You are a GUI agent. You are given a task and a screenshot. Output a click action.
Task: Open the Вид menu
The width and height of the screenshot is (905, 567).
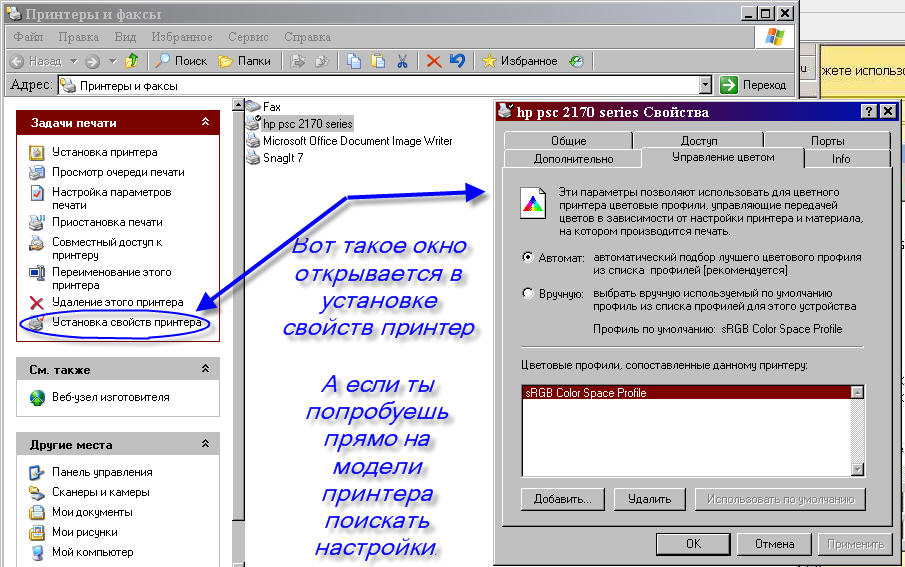[125, 37]
